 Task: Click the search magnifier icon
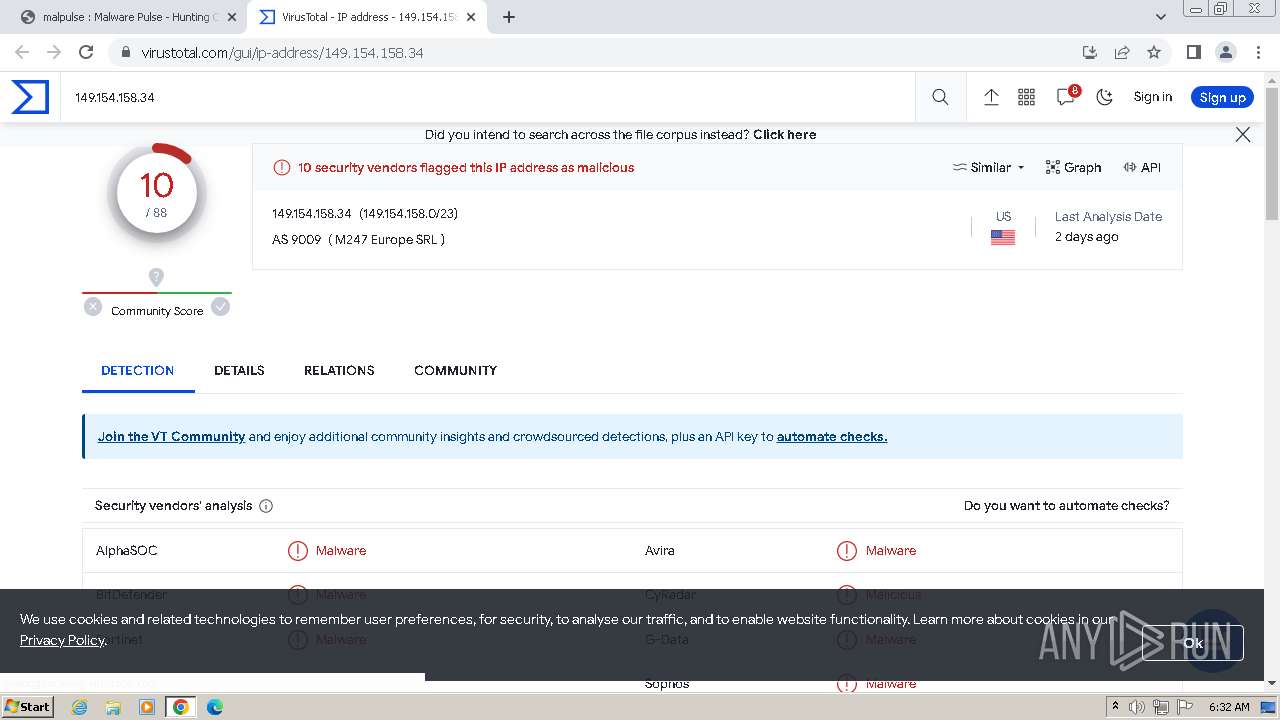click(940, 97)
